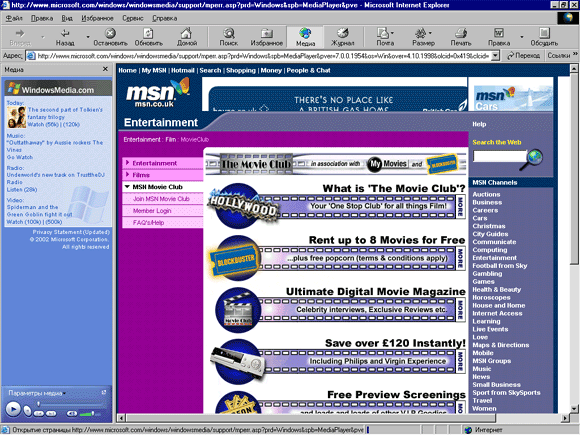
Task: Click the Остановить (Stop) toolbar icon
Action: tap(110, 34)
